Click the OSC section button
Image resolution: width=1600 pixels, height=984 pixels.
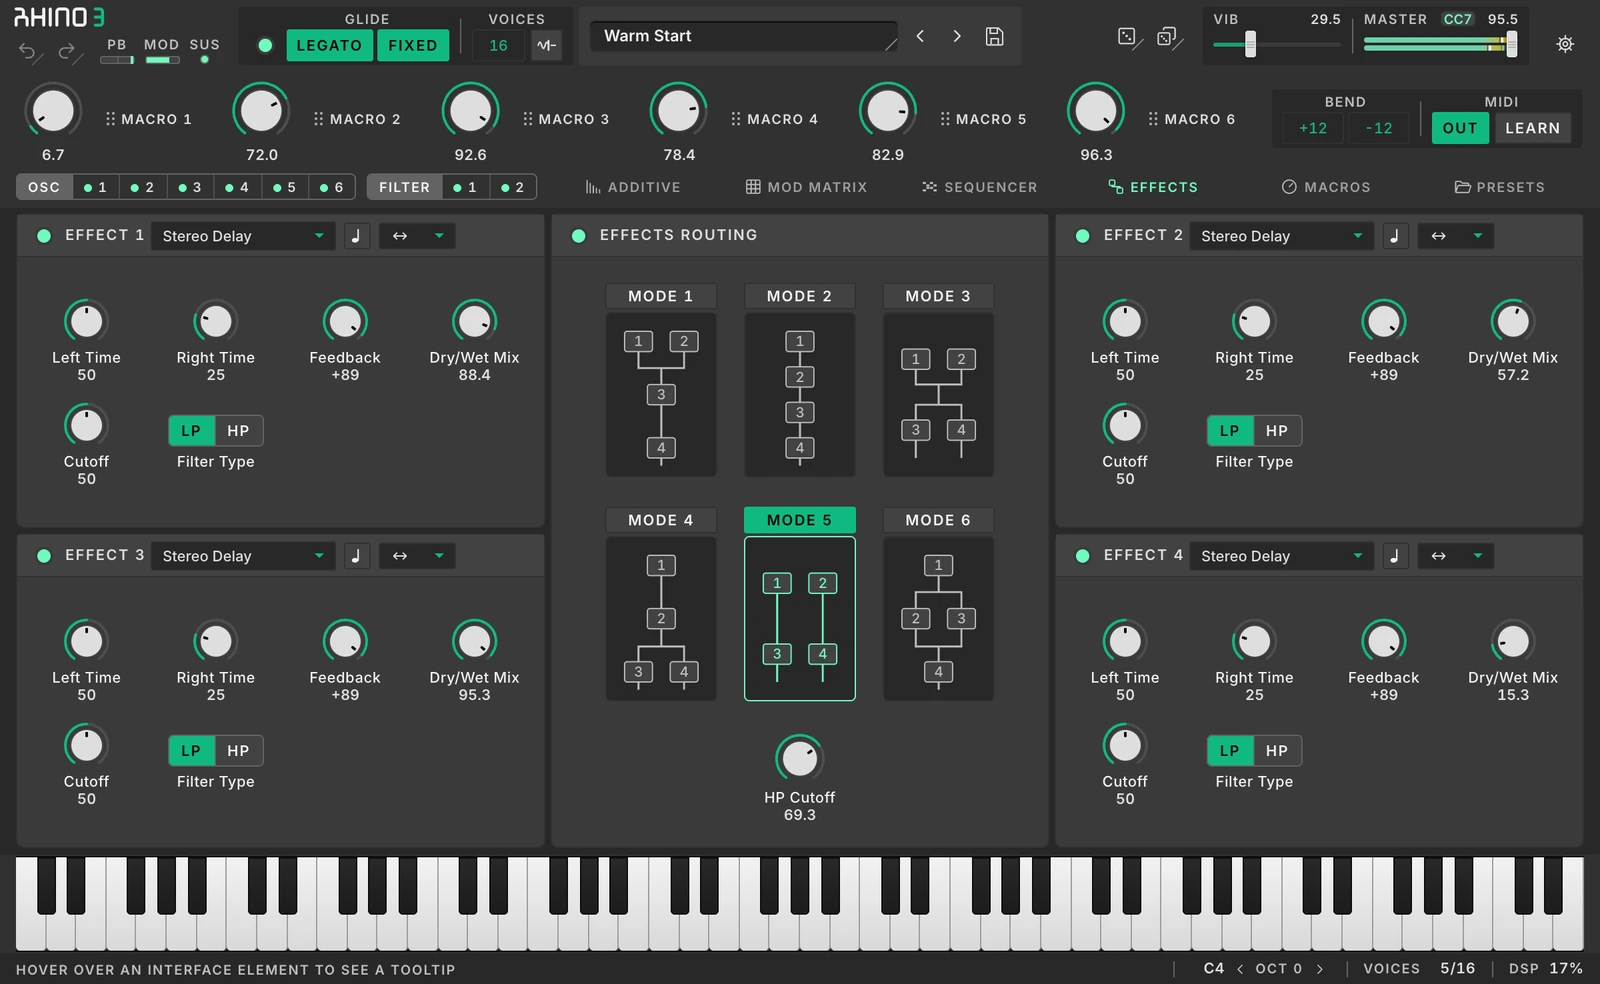[44, 187]
